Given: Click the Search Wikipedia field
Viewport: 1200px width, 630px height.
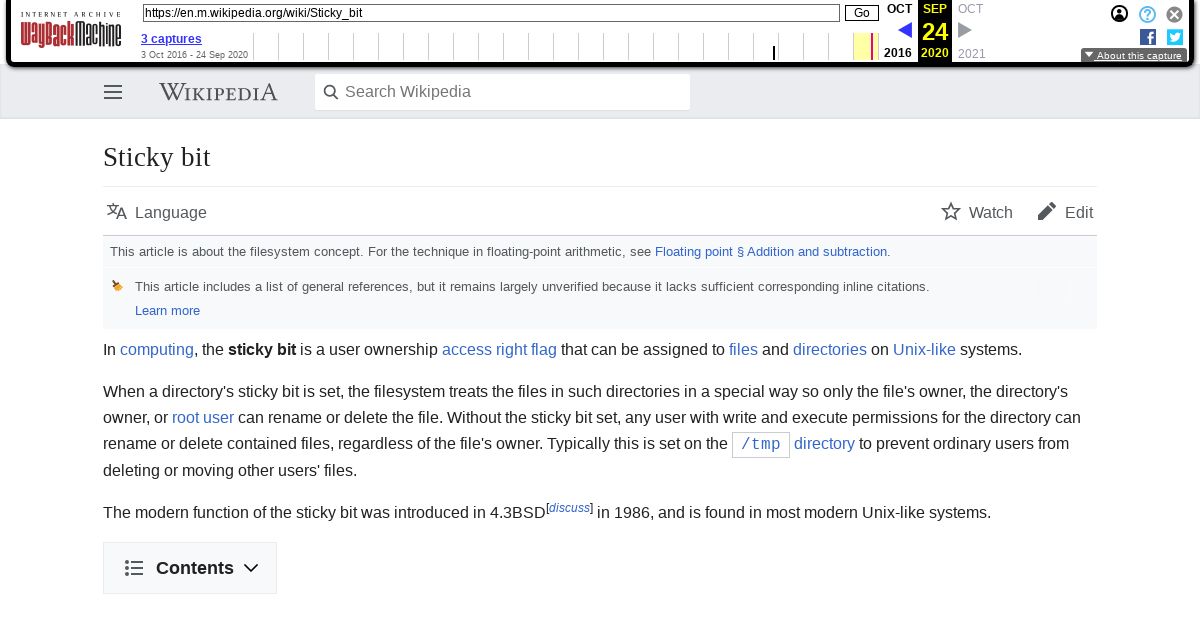Looking at the screenshot, I should [x=502, y=92].
